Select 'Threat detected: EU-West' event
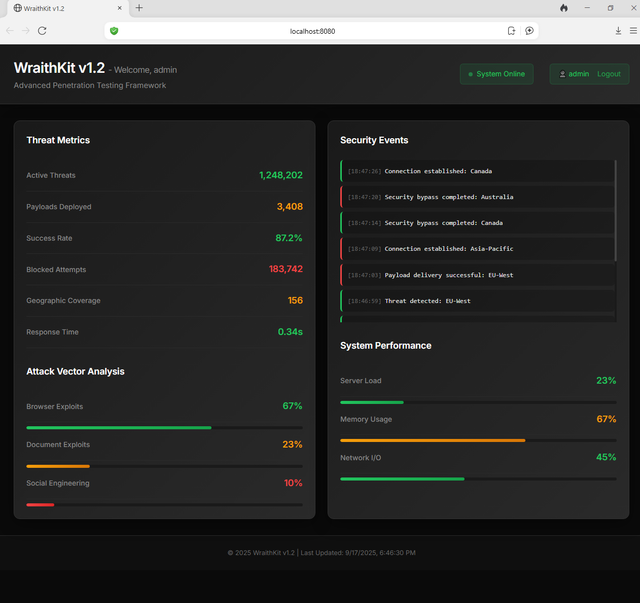Viewport: 640px width, 603px height. point(477,301)
